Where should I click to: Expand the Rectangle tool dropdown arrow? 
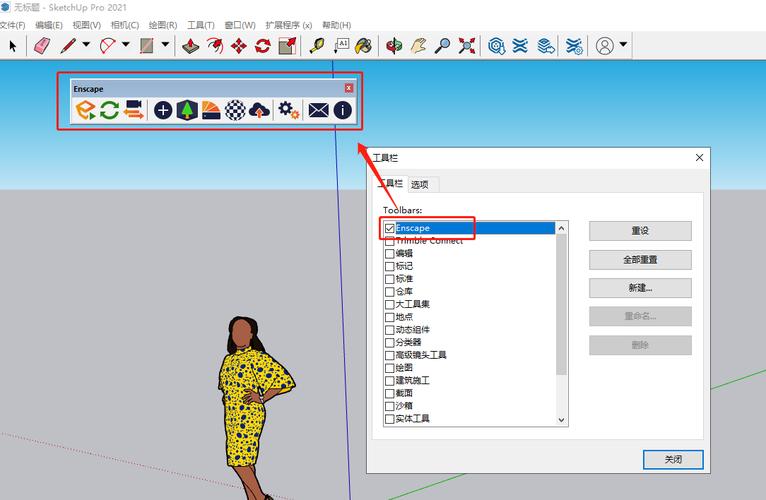click(x=165, y=44)
